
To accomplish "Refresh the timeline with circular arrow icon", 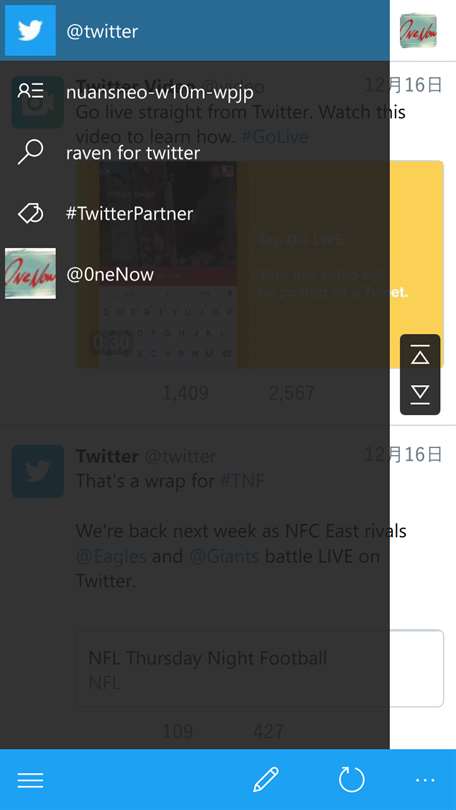I will 352,780.
